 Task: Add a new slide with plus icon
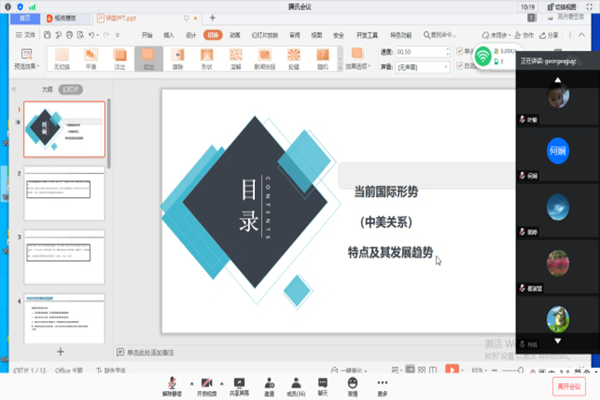click(60, 351)
